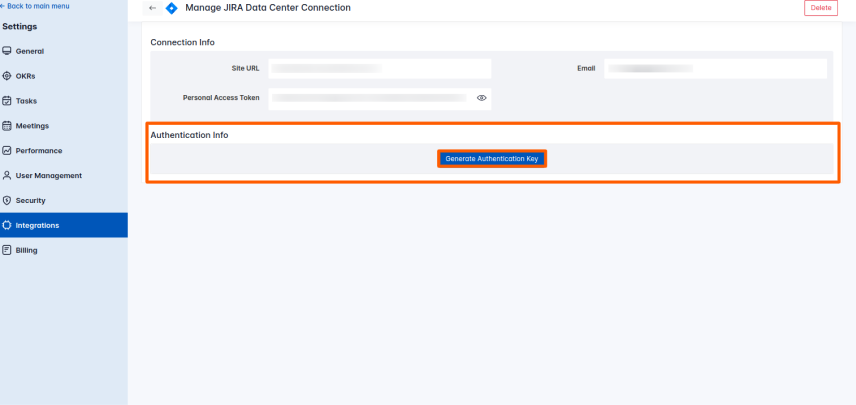The width and height of the screenshot is (856, 405).
Task: Click into the Personal Access Token field
Action: 379,99
